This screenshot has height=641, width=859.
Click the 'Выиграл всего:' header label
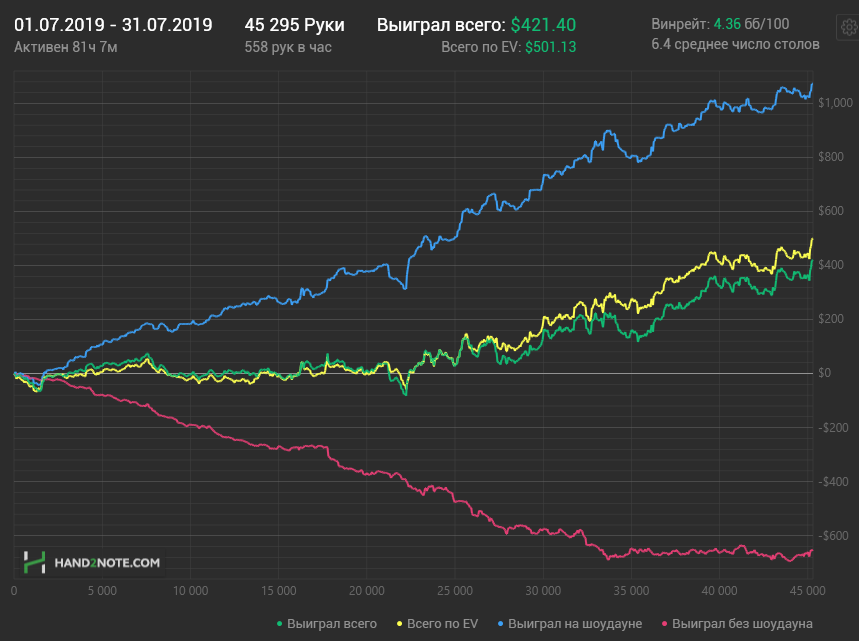pyautogui.click(x=441, y=25)
